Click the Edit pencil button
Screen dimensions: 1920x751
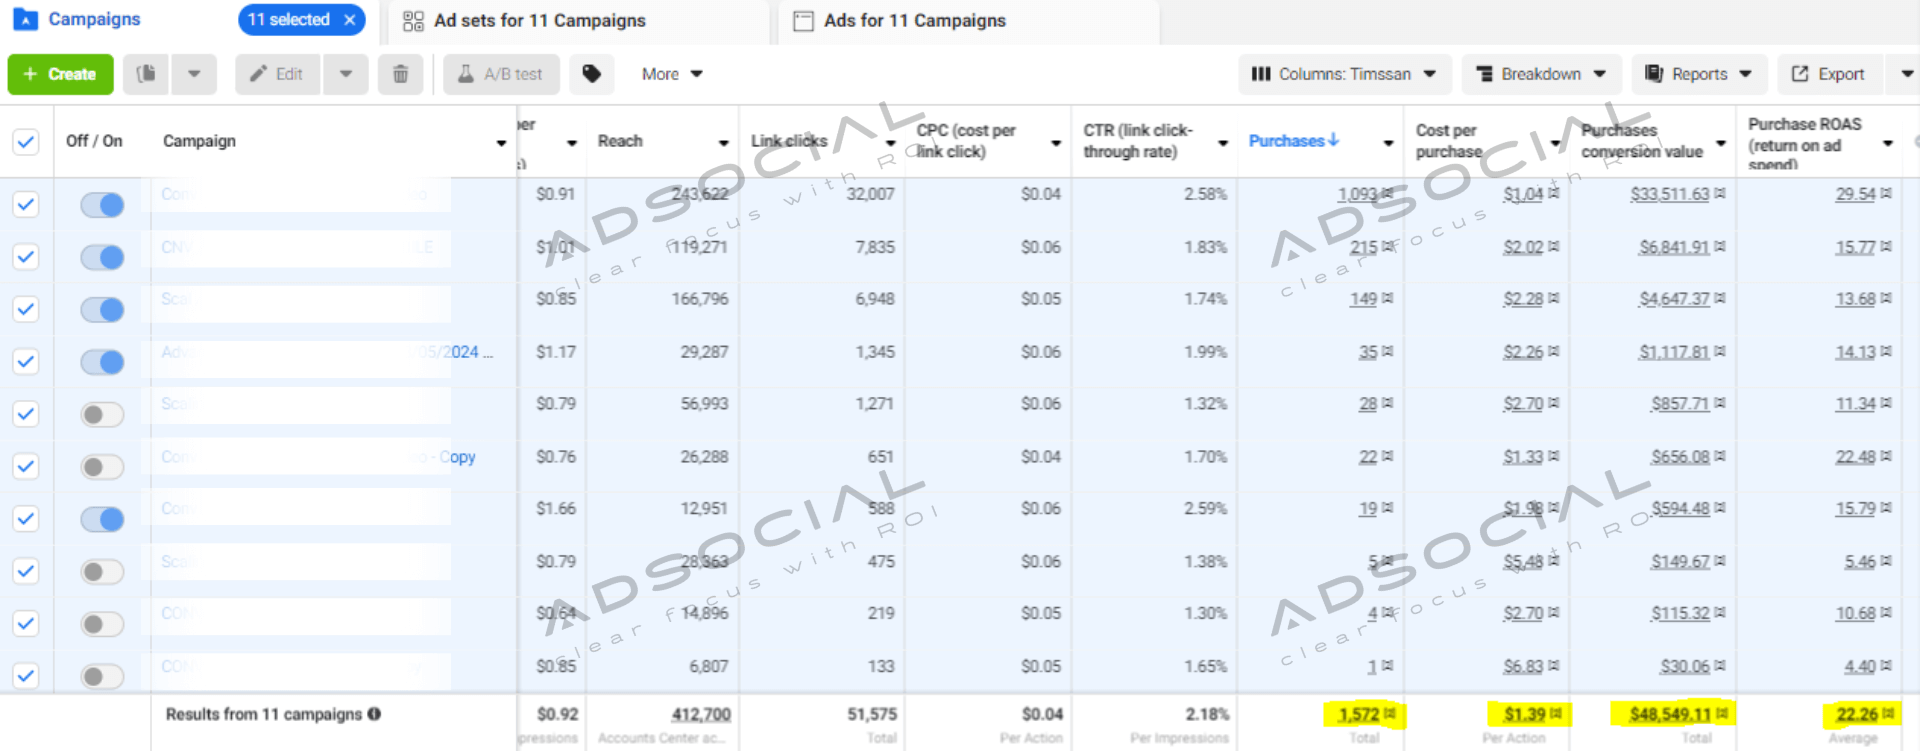pyautogui.click(x=277, y=74)
